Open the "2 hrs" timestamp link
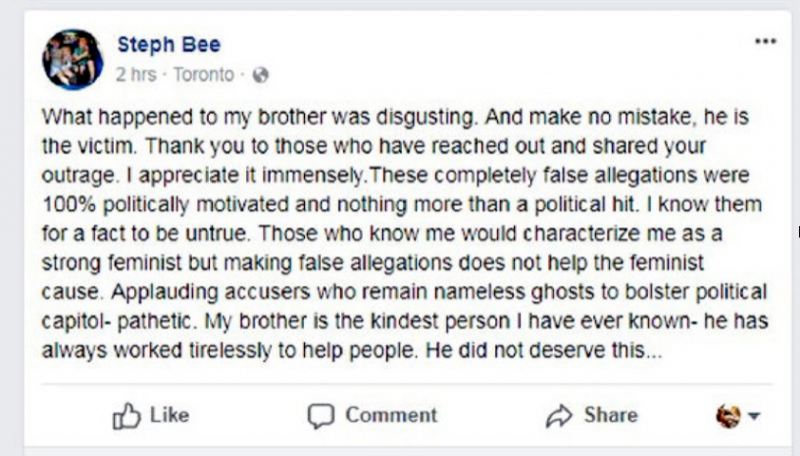Screen dimensions: 800x456 [136, 75]
